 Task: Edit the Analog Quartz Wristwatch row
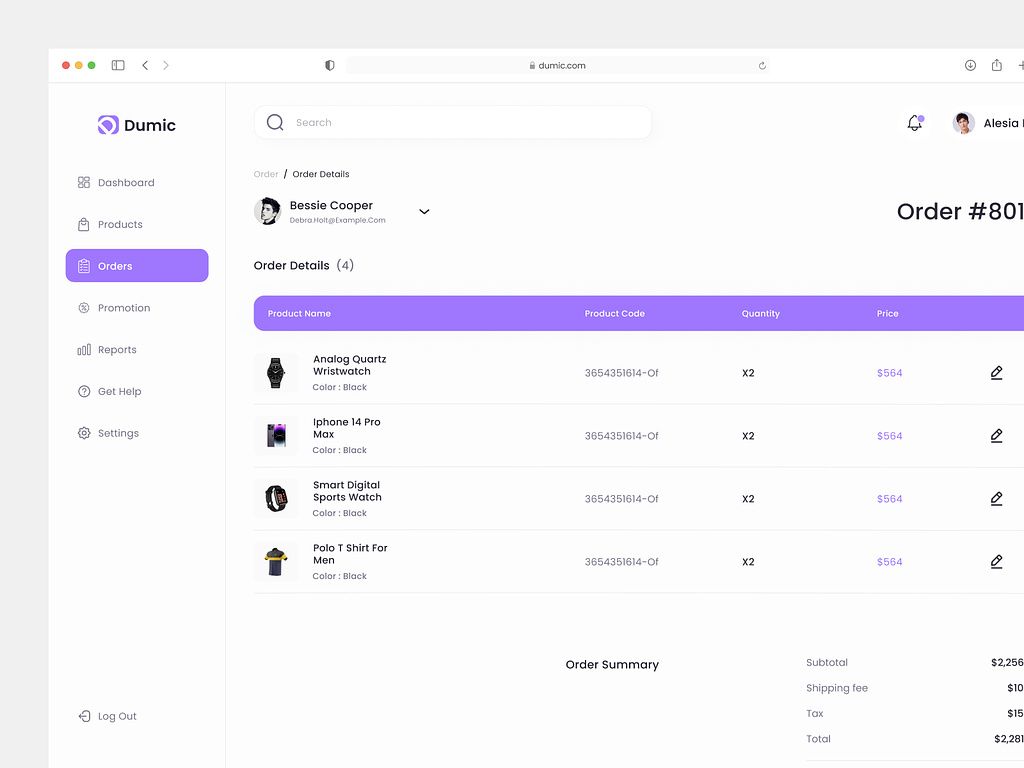point(996,373)
